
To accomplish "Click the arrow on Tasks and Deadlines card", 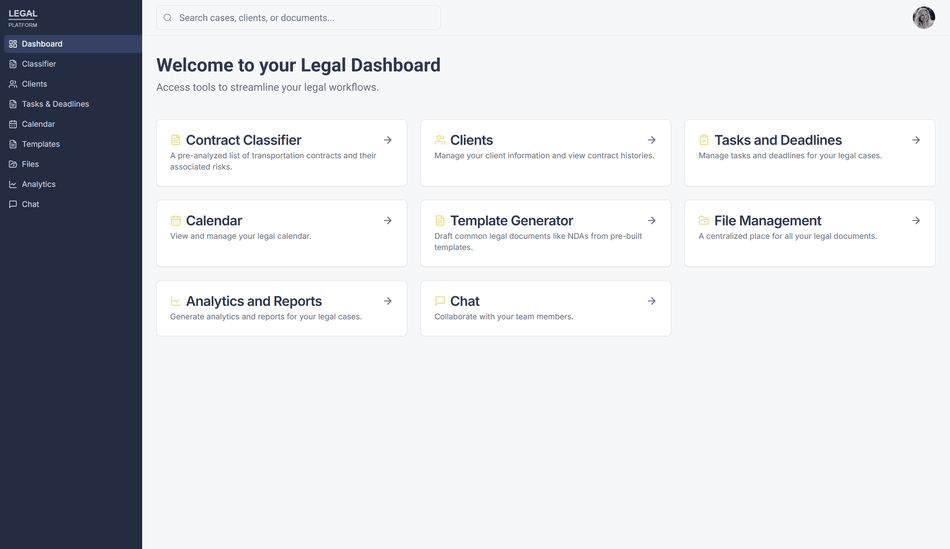I will pyautogui.click(x=915, y=140).
